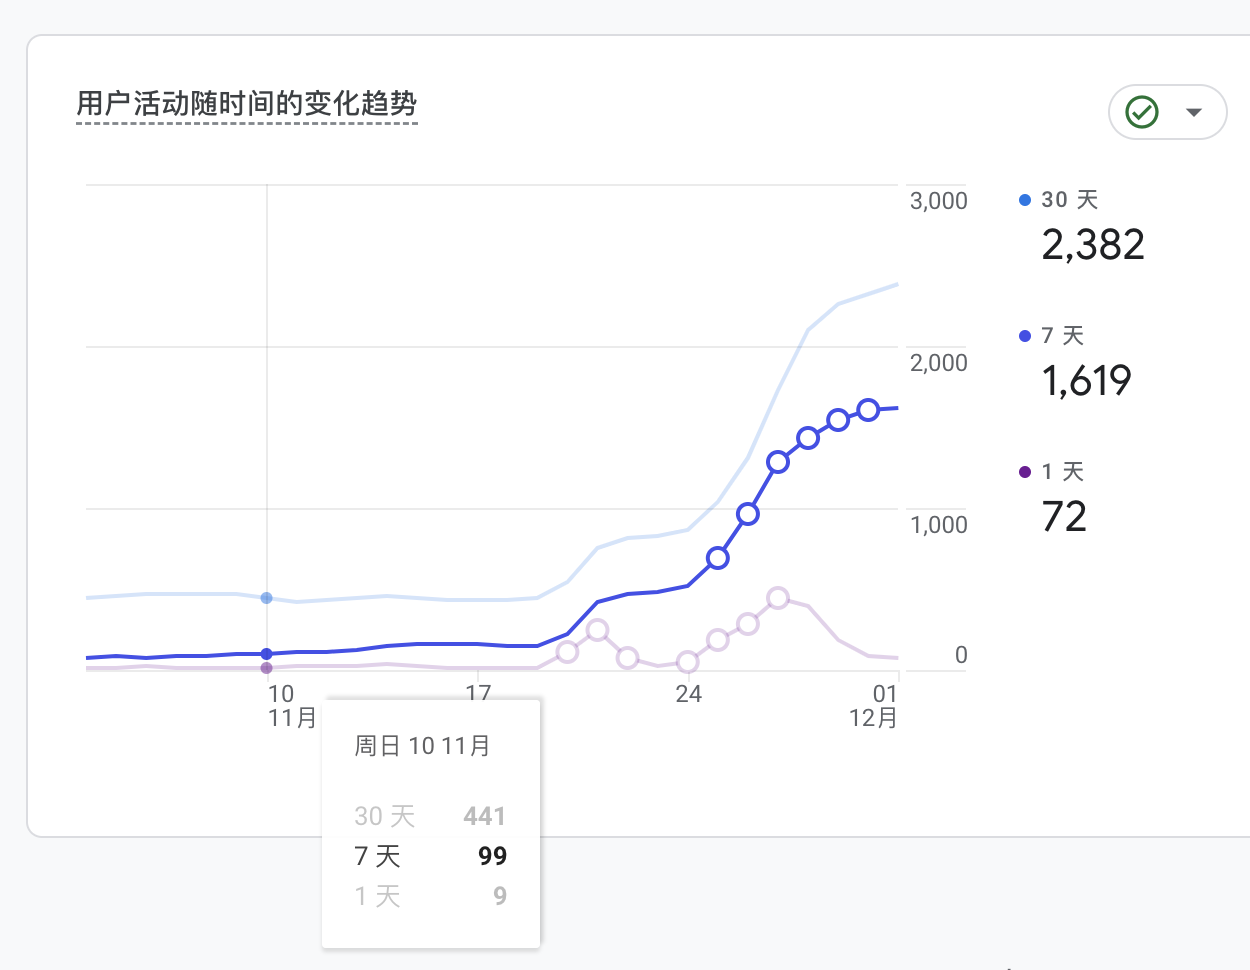Click the 1-day circle marker on Nov 24

(x=687, y=662)
